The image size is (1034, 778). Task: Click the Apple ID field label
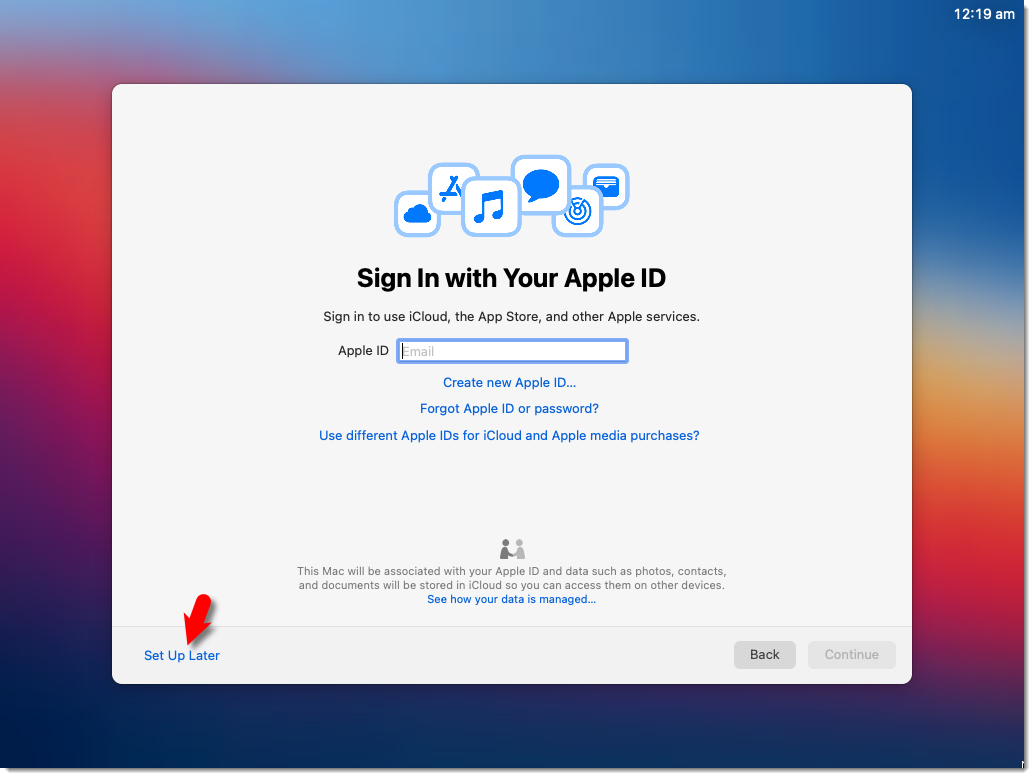point(363,351)
